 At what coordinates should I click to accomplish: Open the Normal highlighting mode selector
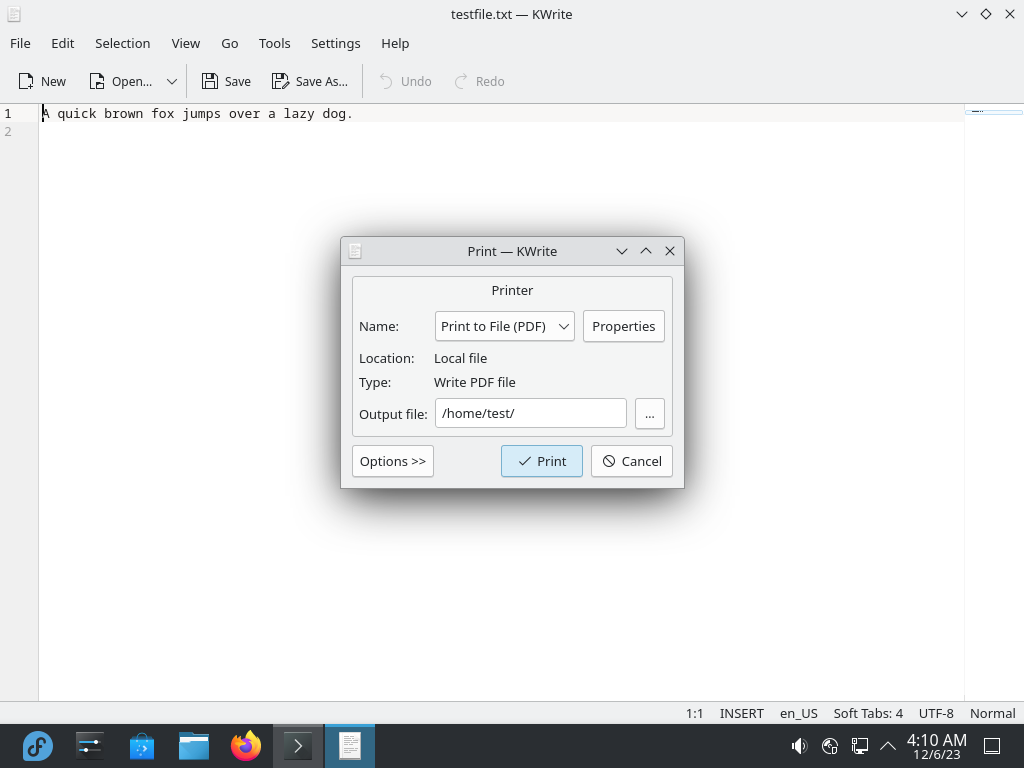coord(993,713)
